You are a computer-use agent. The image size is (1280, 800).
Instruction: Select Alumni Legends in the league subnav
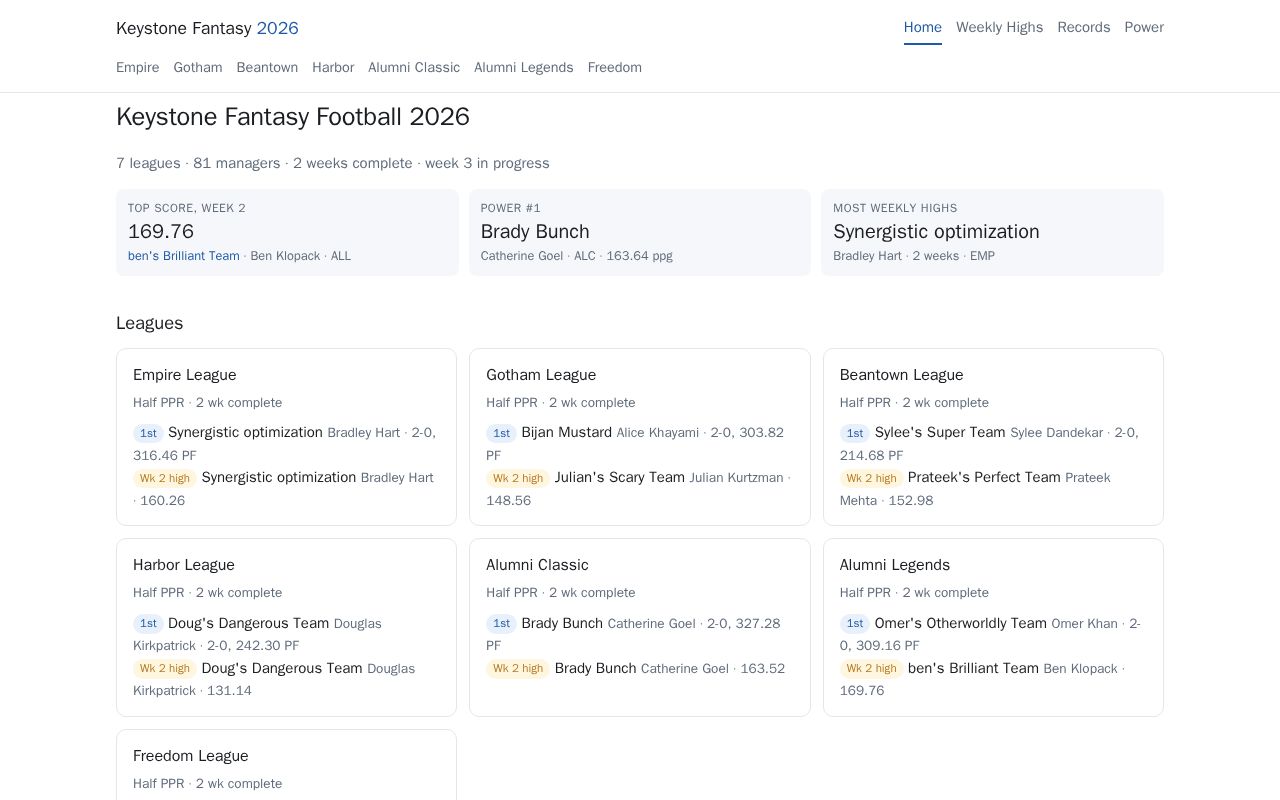(524, 67)
